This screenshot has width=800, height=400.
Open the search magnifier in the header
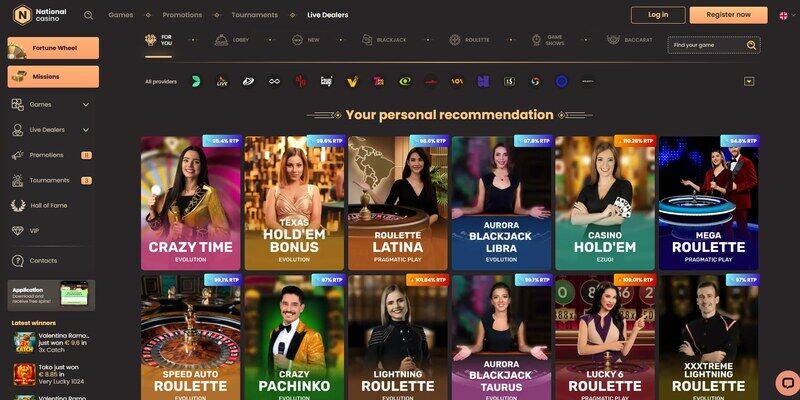click(x=88, y=15)
